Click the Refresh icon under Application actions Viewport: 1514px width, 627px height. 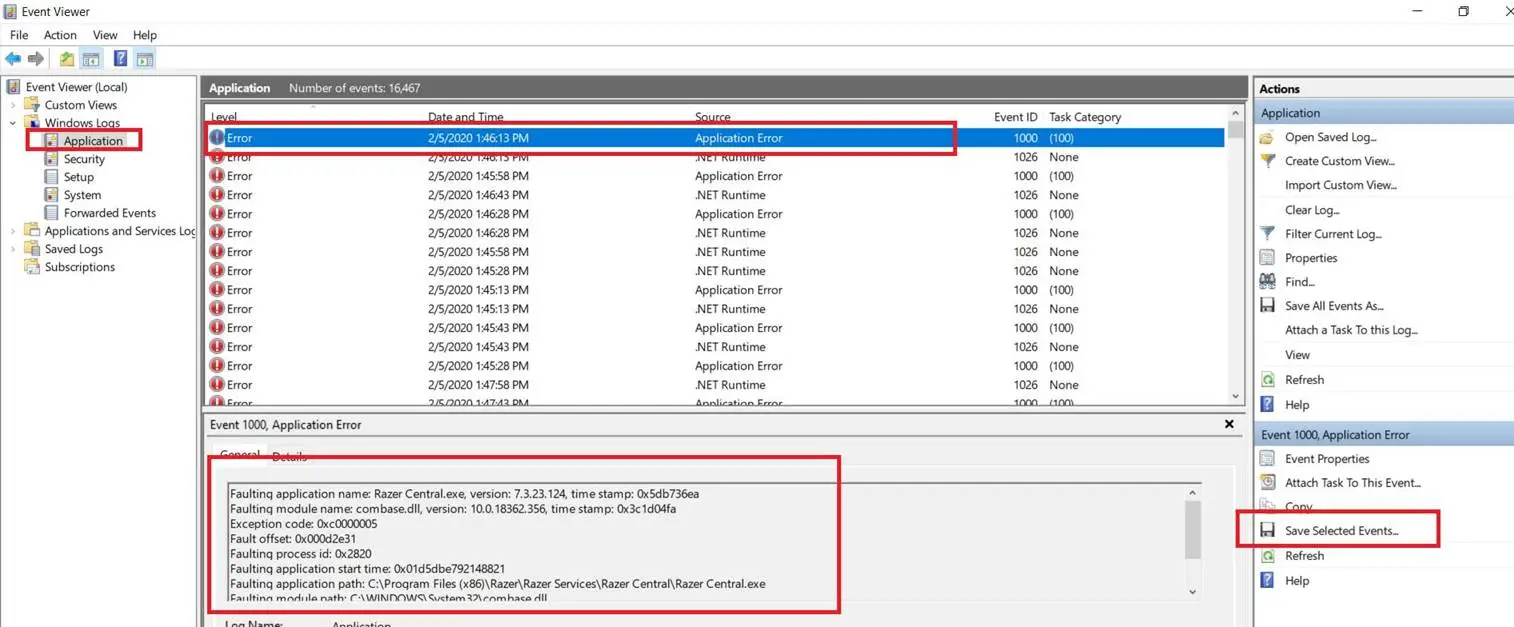[x=1267, y=379]
